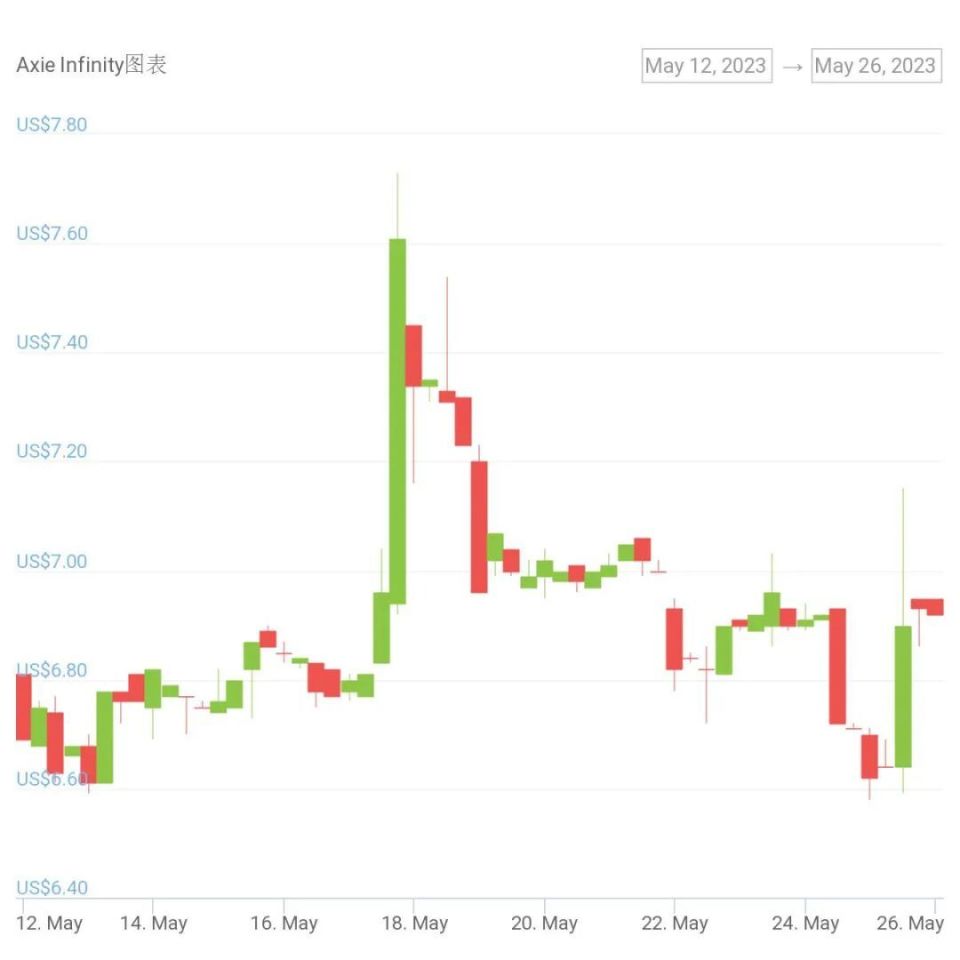Click the US$7.20 price axis label

click(51, 451)
